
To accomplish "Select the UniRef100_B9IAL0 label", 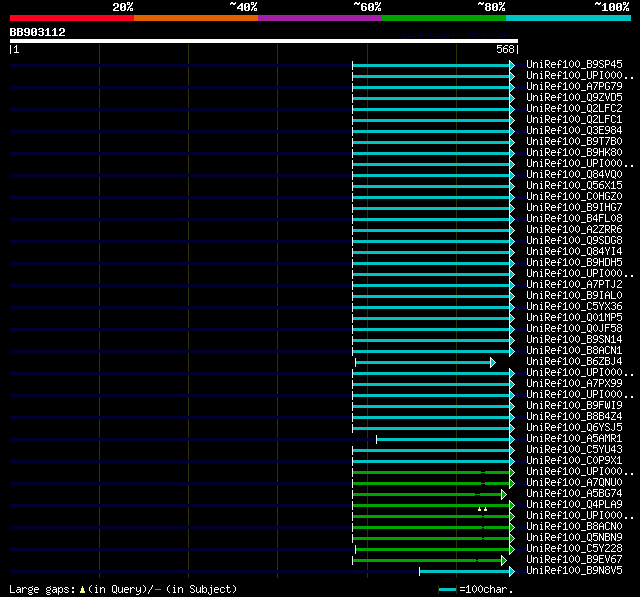I will click(x=574, y=296).
